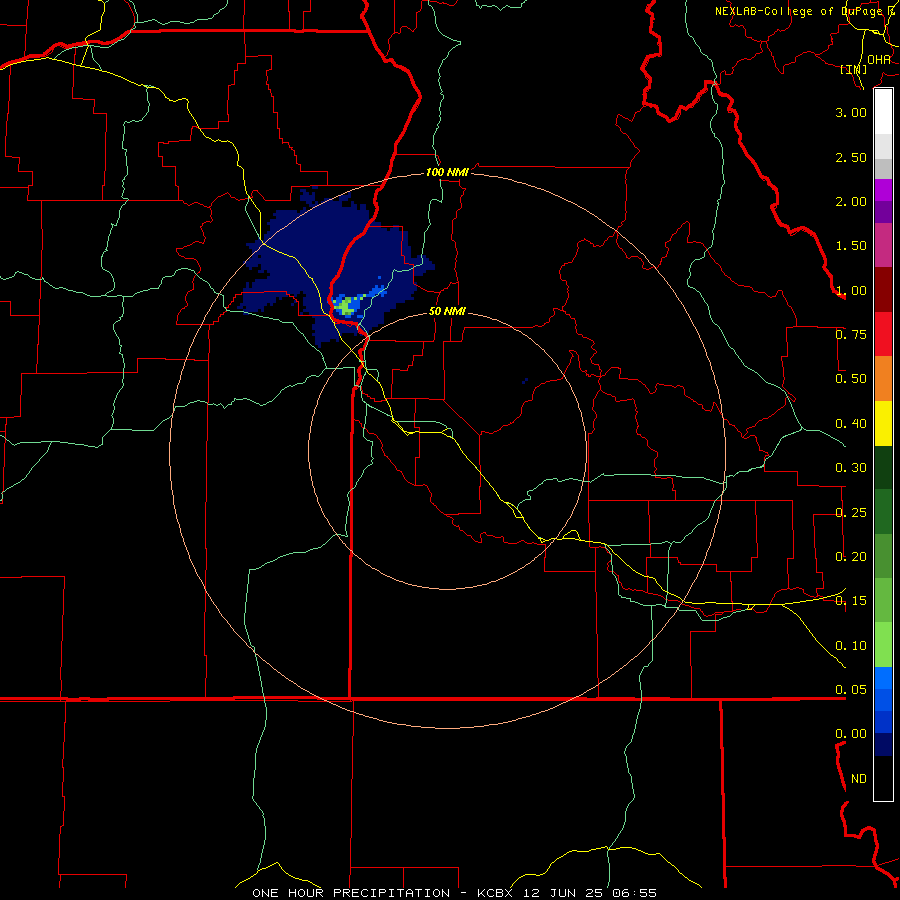Click the bright magenta legend swatch
The image size is (900, 900).
tap(883, 190)
